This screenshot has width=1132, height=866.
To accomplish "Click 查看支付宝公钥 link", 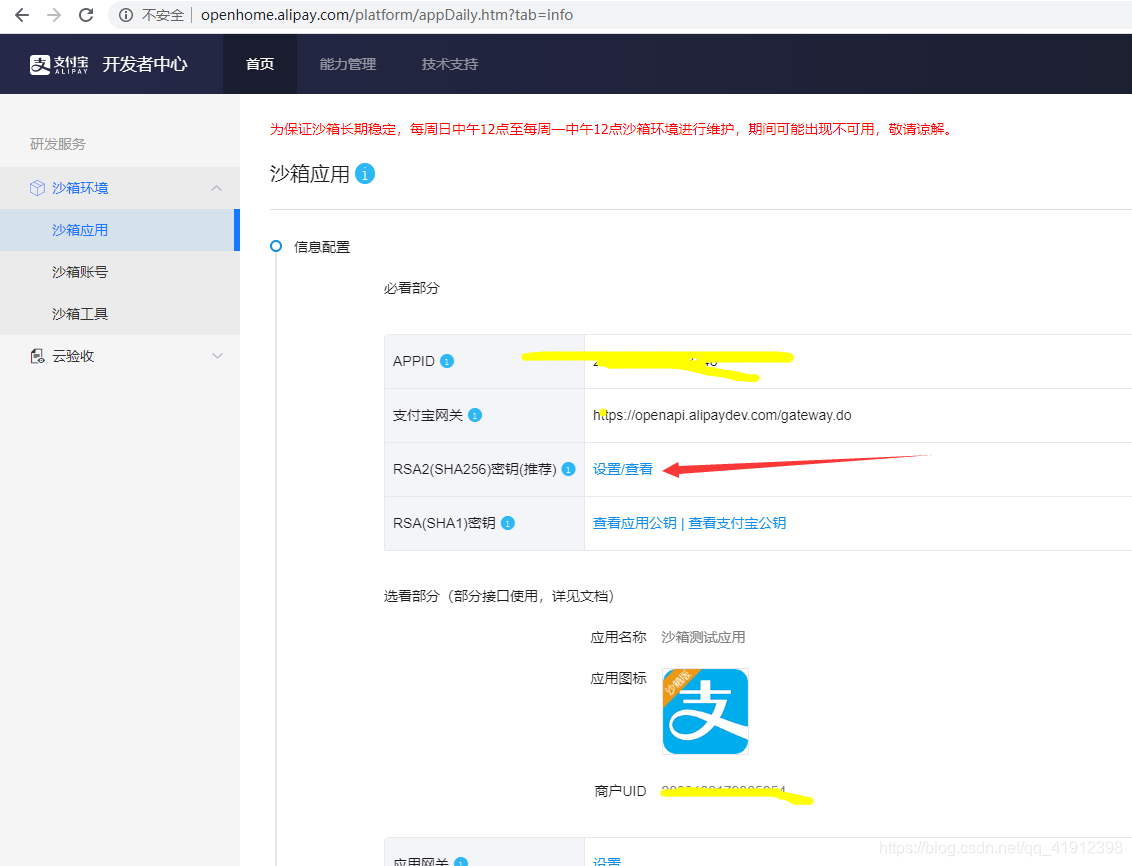I will click(x=737, y=523).
